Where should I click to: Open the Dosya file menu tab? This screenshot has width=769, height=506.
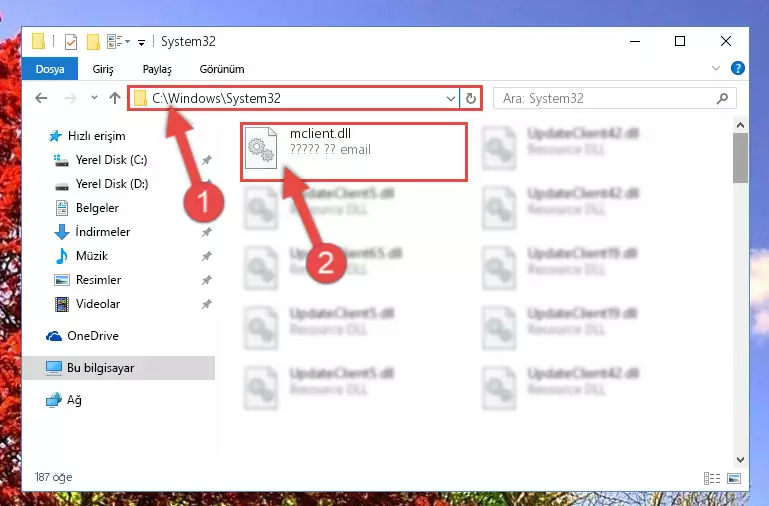tap(50, 69)
